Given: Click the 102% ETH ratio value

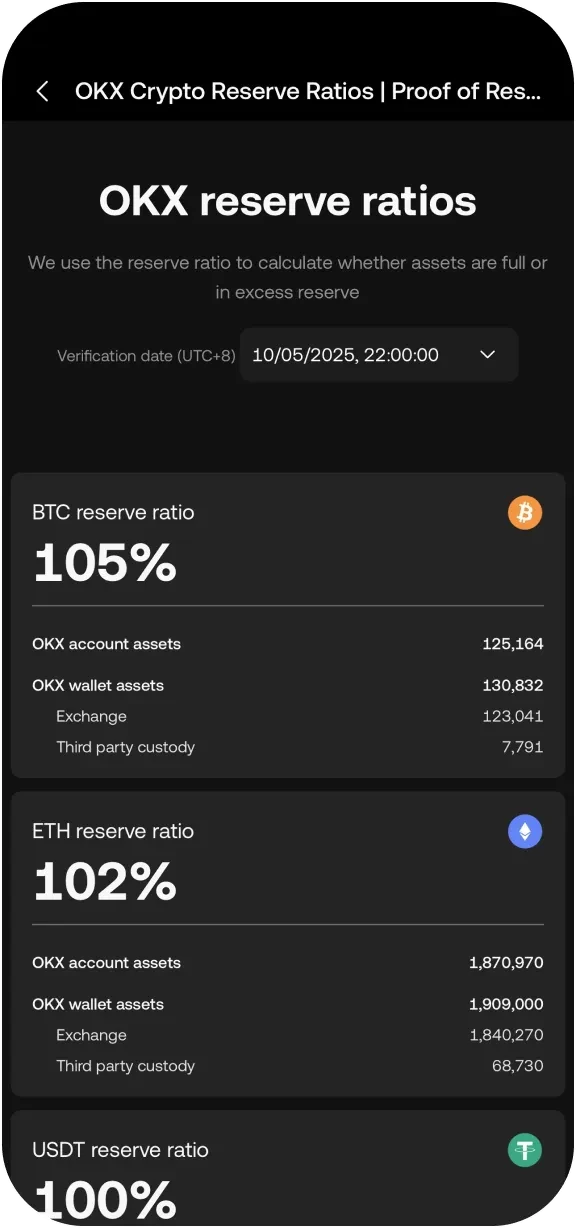Looking at the screenshot, I should tap(105, 882).
